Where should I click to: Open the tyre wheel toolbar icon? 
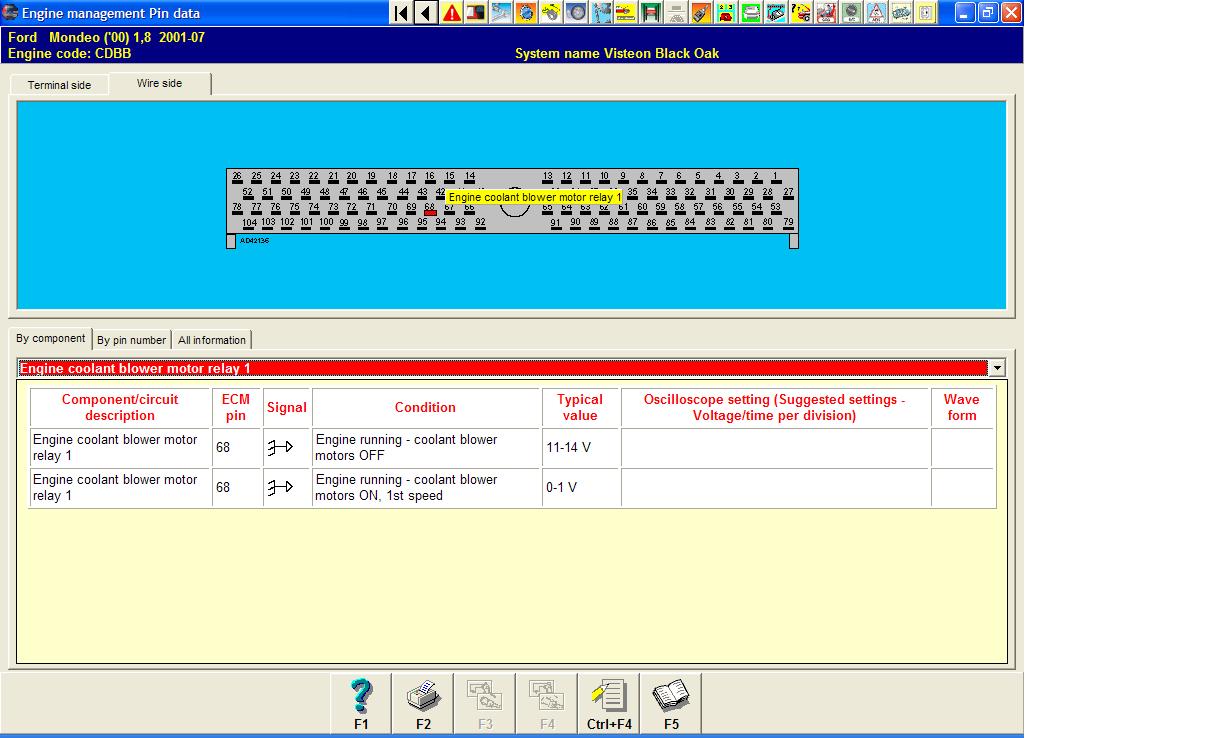pyautogui.click(x=576, y=13)
